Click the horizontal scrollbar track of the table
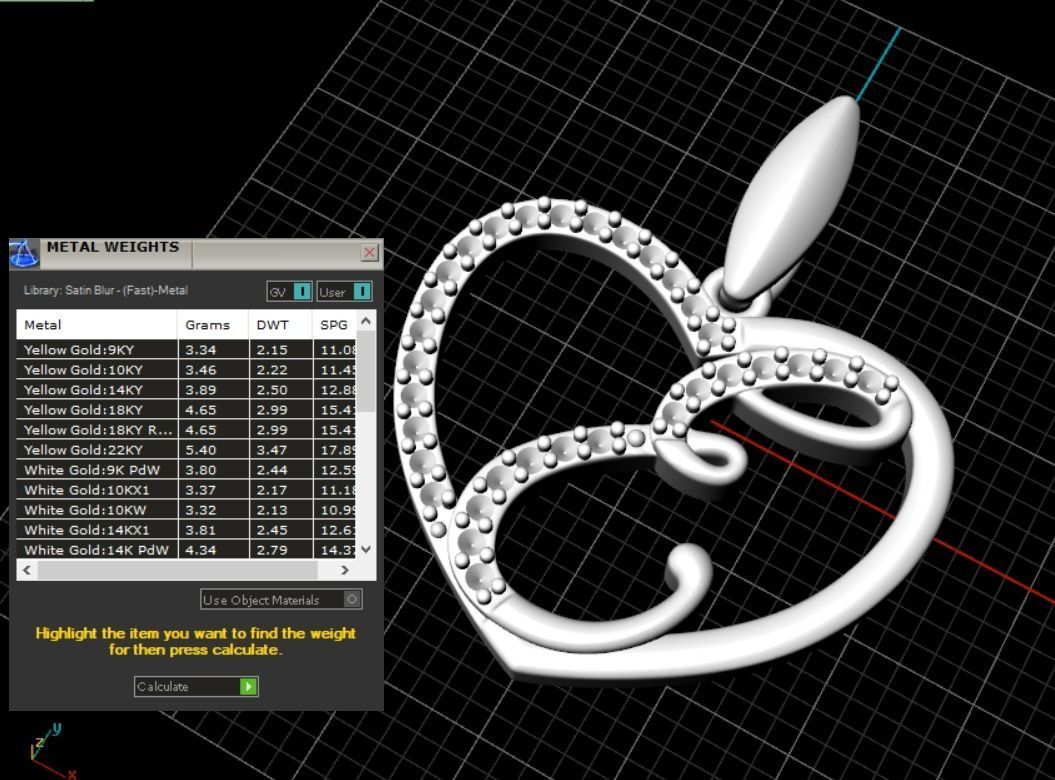Viewport: 1055px width, 780px height. click(x=178, y=570)
